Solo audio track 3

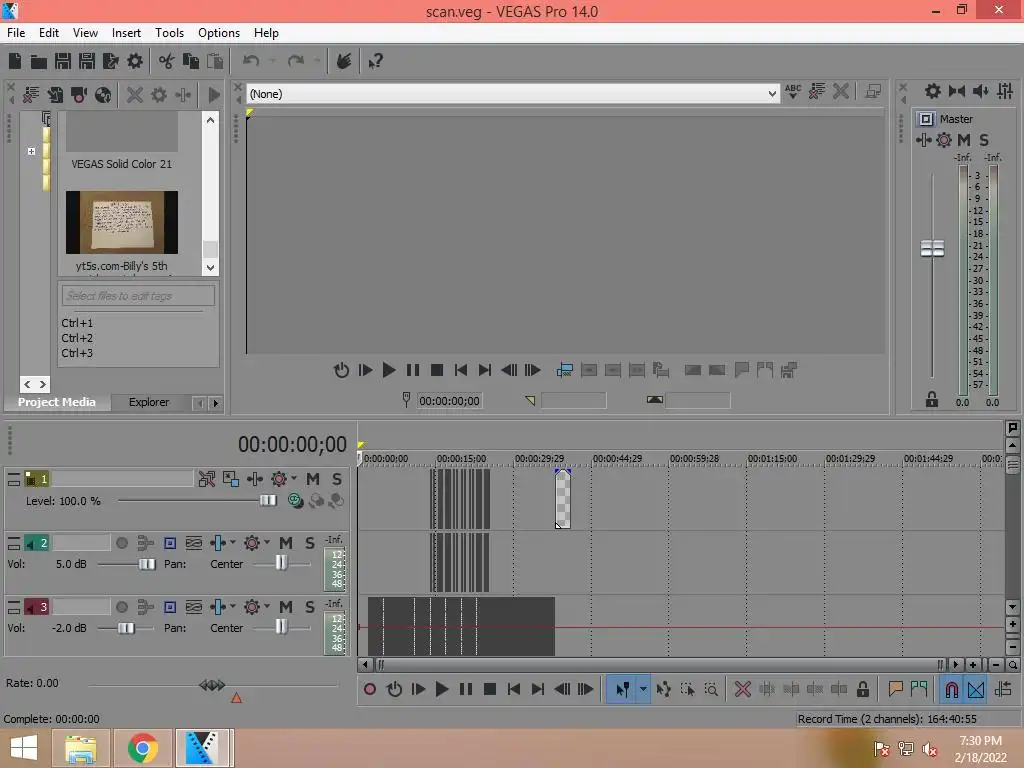point(310,607)
